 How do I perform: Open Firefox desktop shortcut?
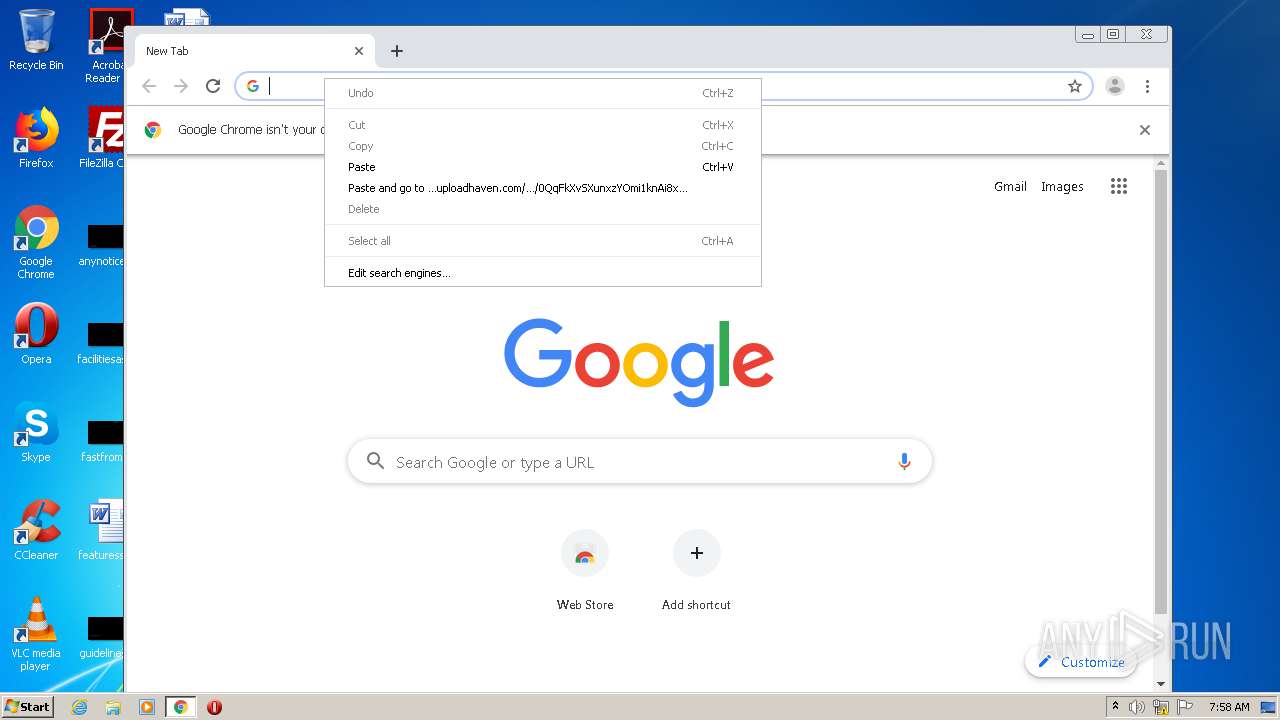(36, 138)
